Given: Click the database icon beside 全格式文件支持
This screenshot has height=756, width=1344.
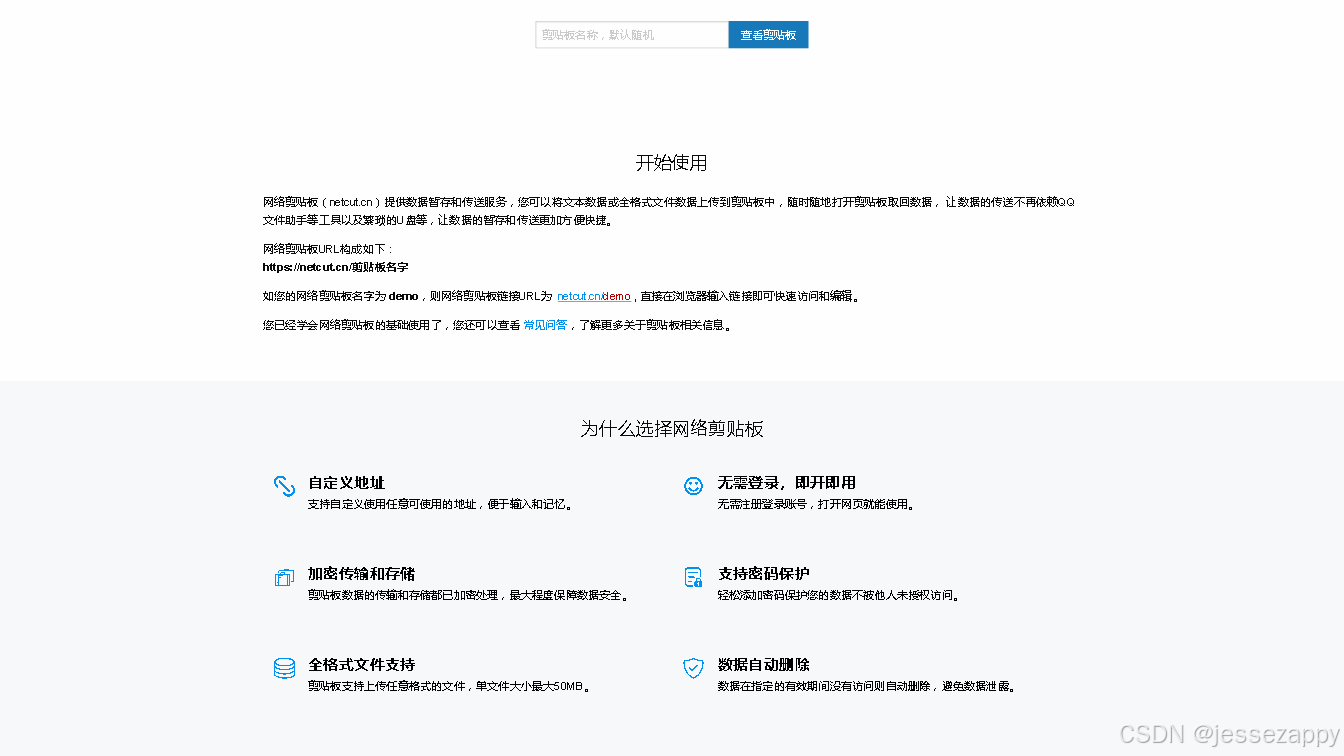Looking at the screenshot, I should [284, 668].
